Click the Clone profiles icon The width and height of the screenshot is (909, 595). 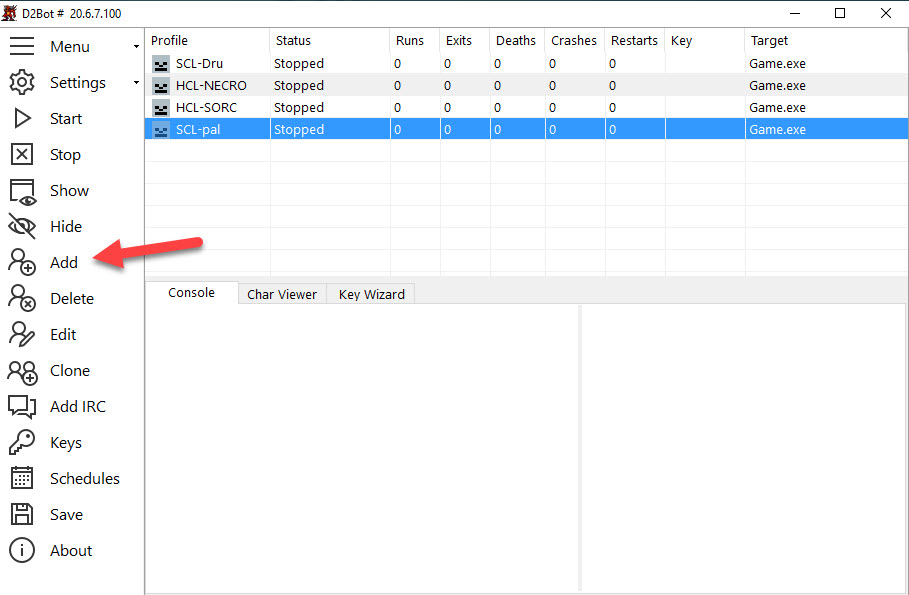click(x=22, y=371)
